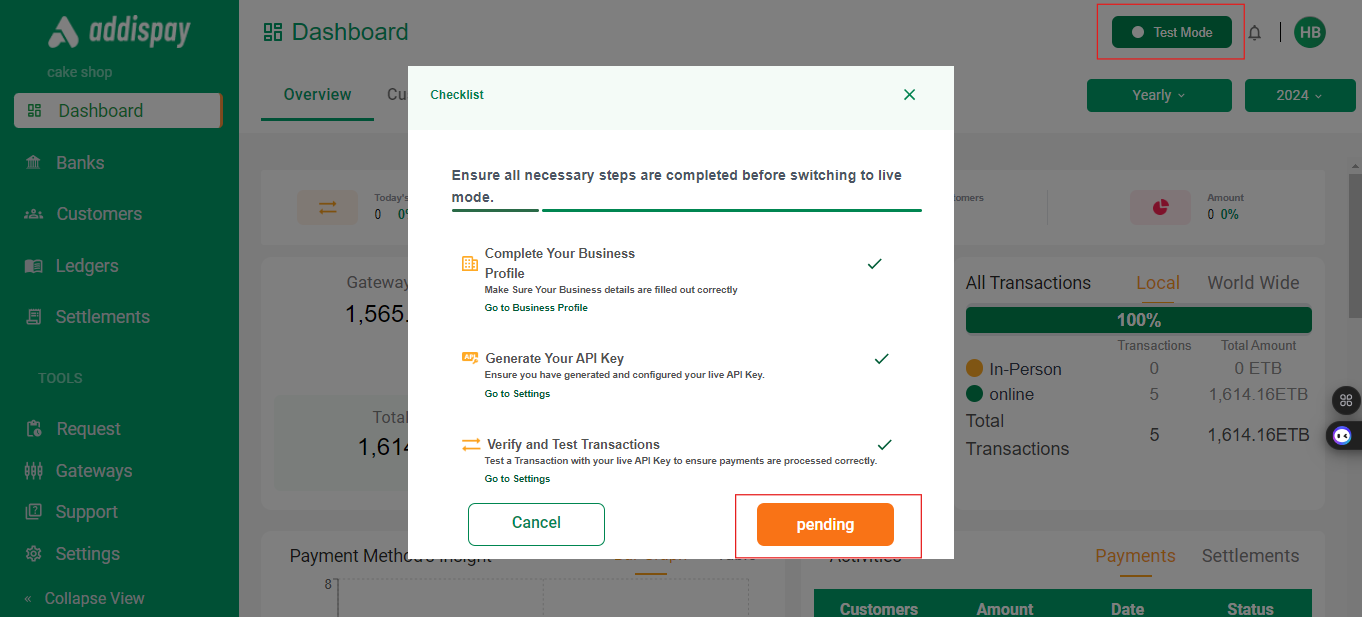Click the Support sidebar icon
The width and height of the screenshot is (1362, 617).
coord(34,512)
